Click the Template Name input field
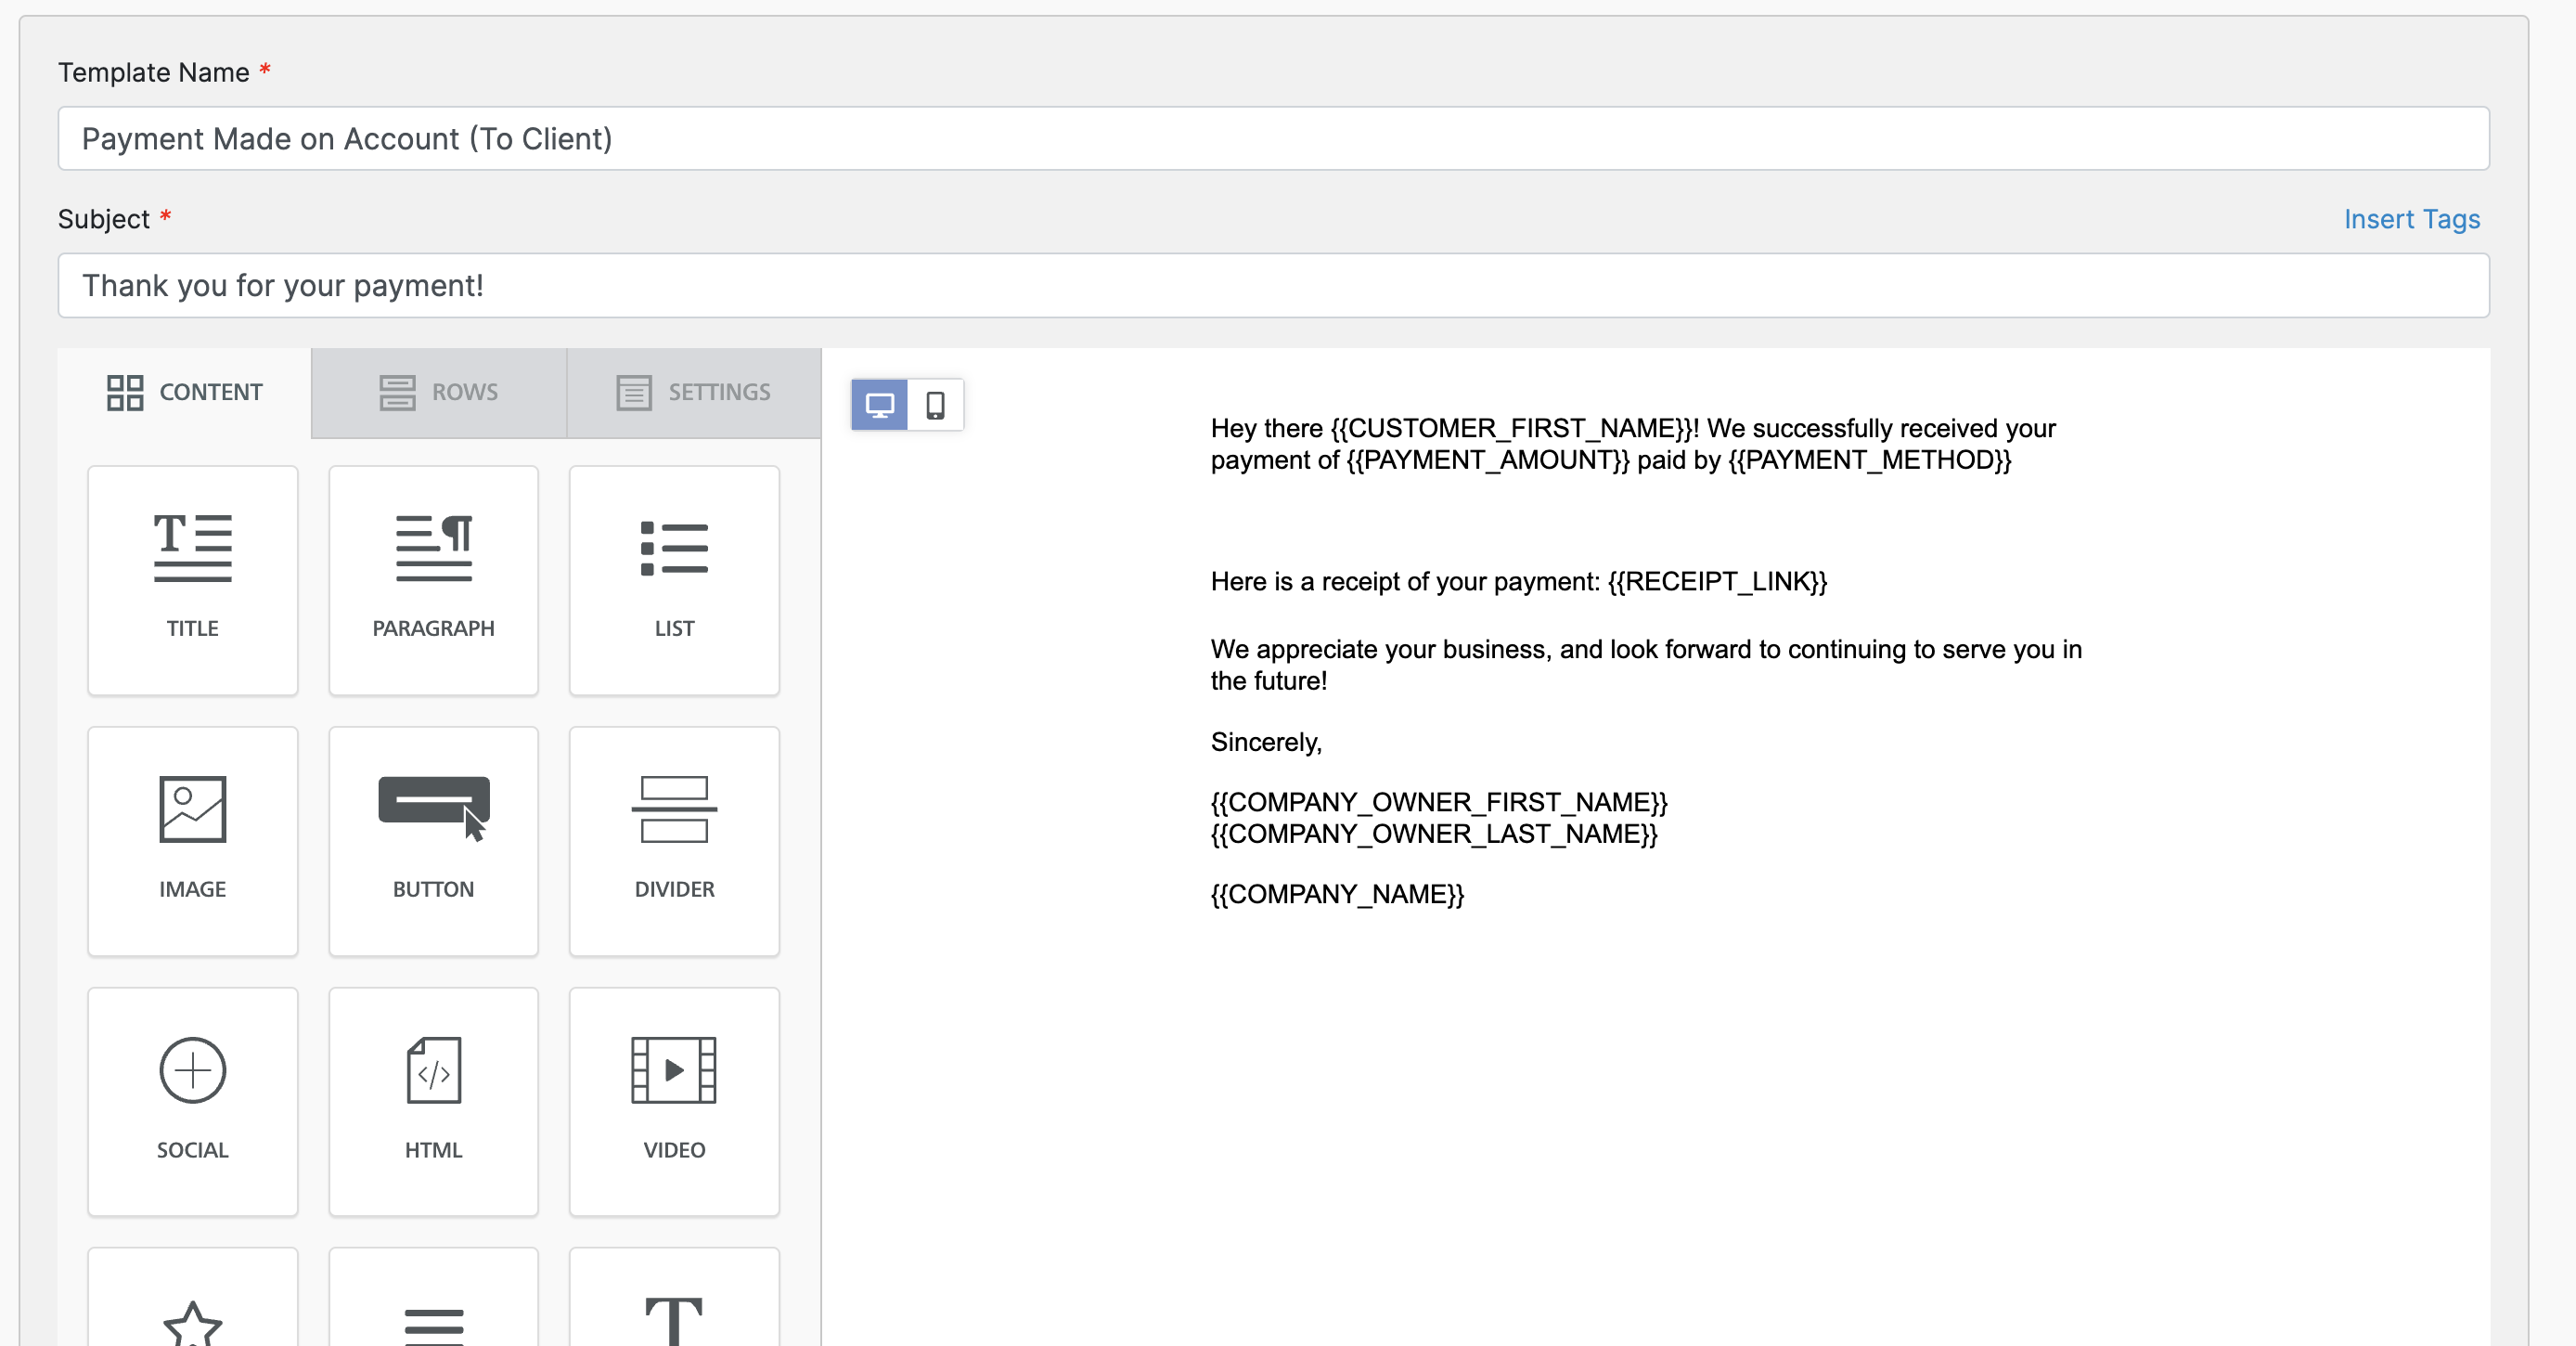Screen dimensions: 2576x1346 tap(1272, 139)
